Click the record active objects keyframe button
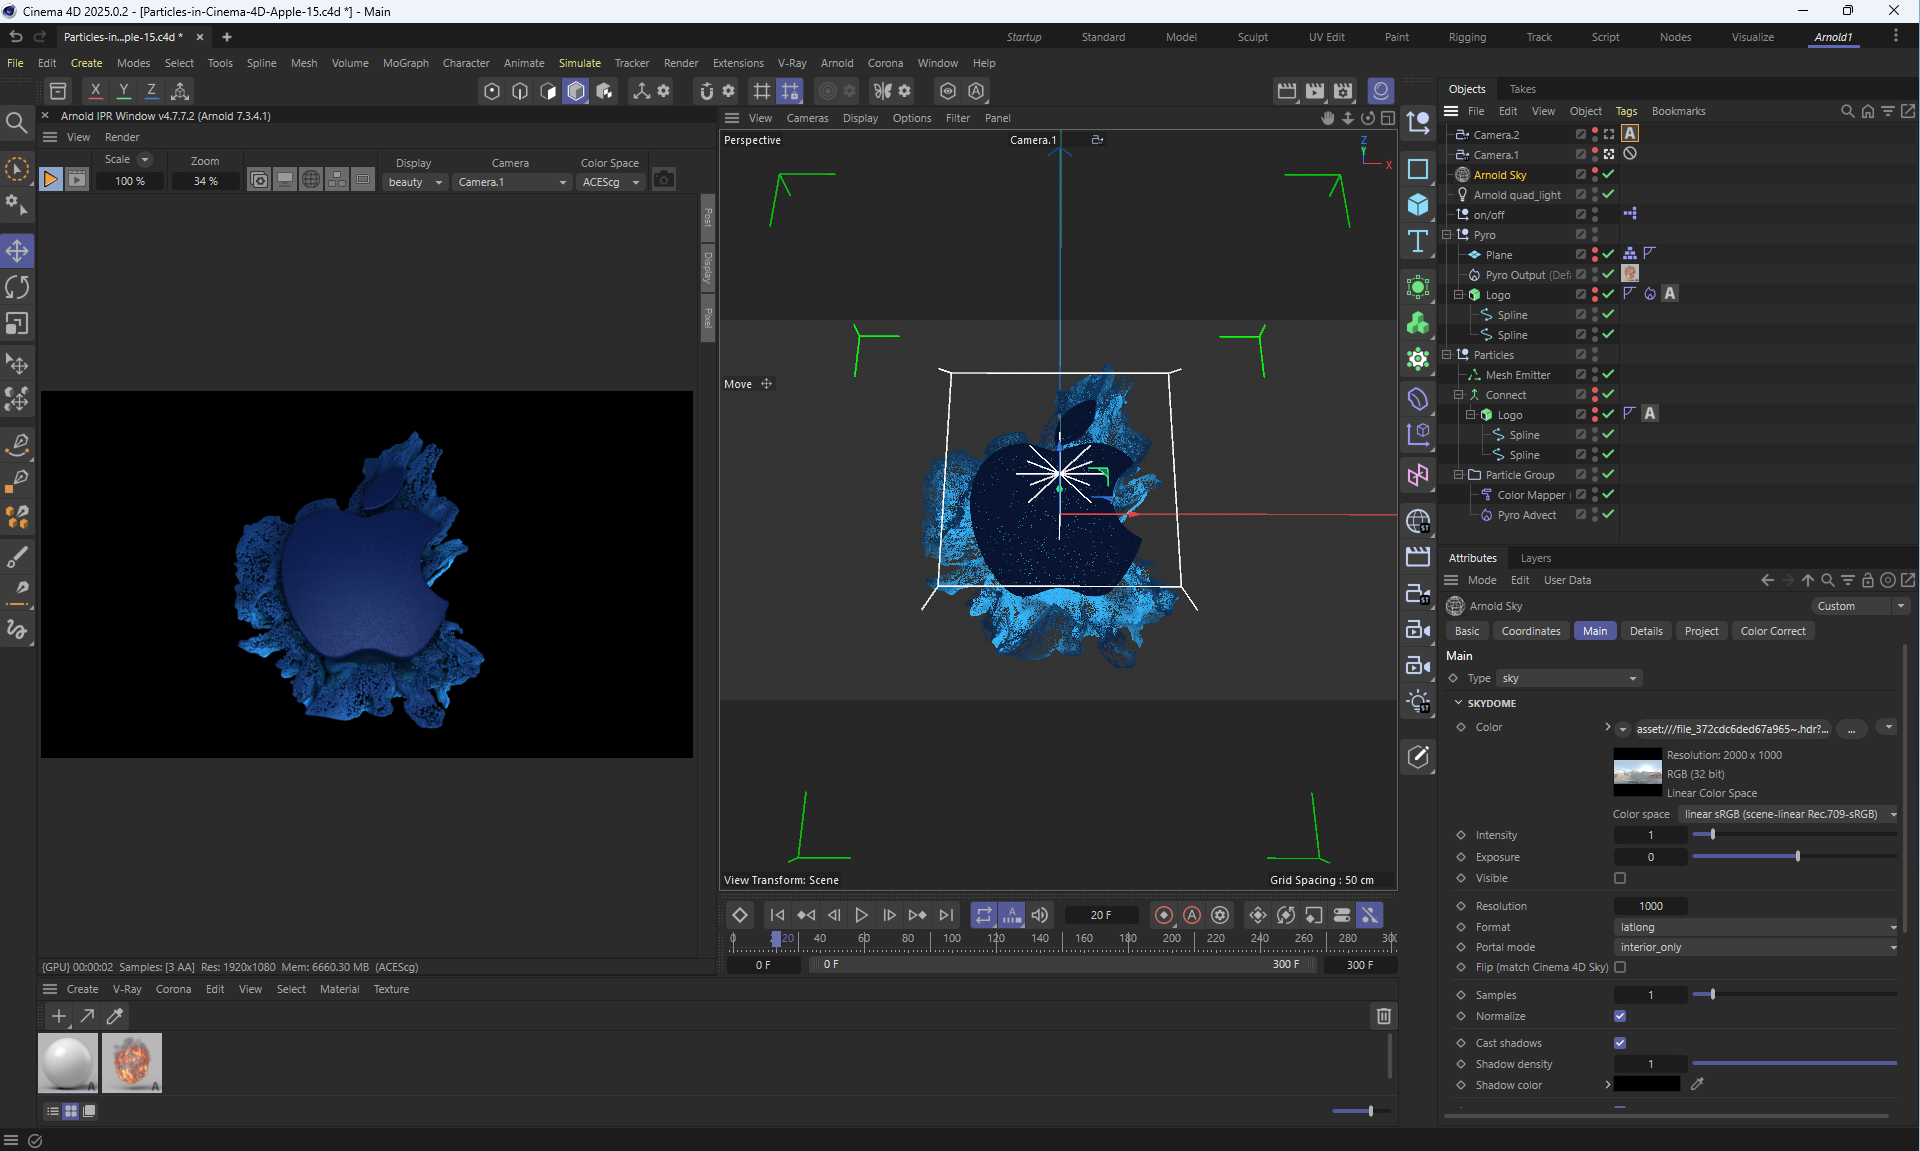The height and width of the screenshot is (1151, 1920). [1164, 915]
